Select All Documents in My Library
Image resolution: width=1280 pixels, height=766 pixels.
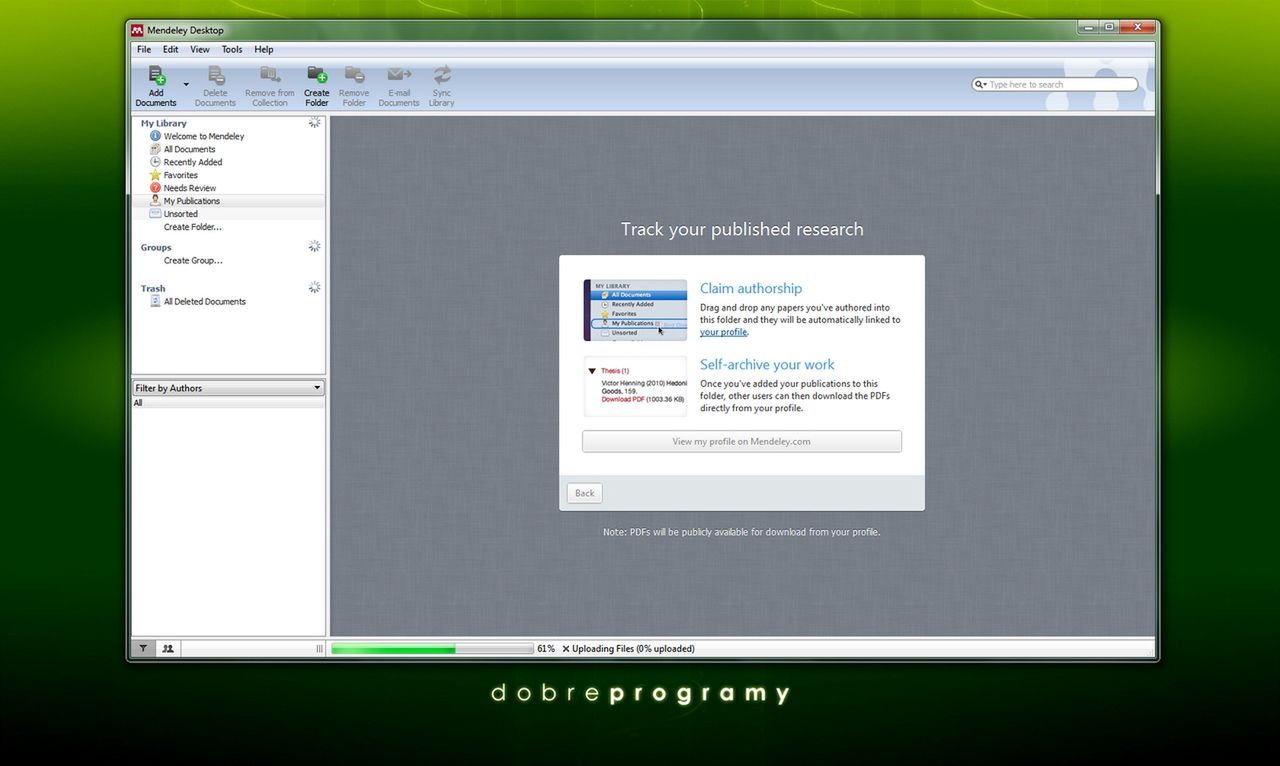[190, 149]
